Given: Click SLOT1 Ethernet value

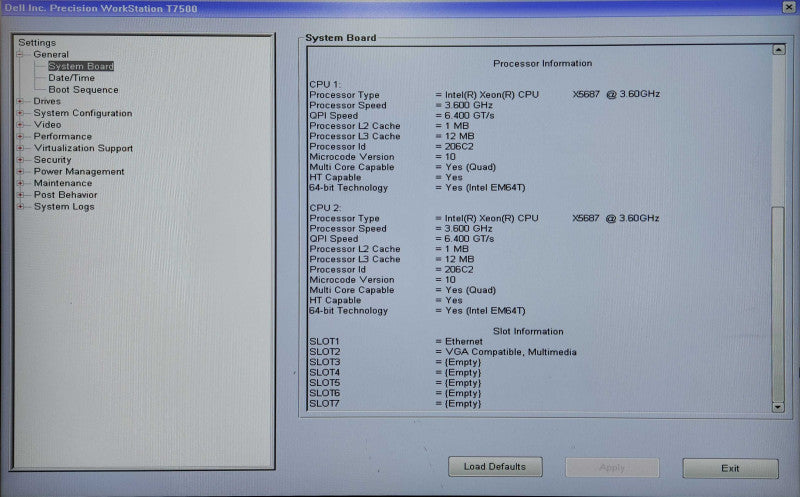Looking at the screenshot, I should [x=463, y=341].
